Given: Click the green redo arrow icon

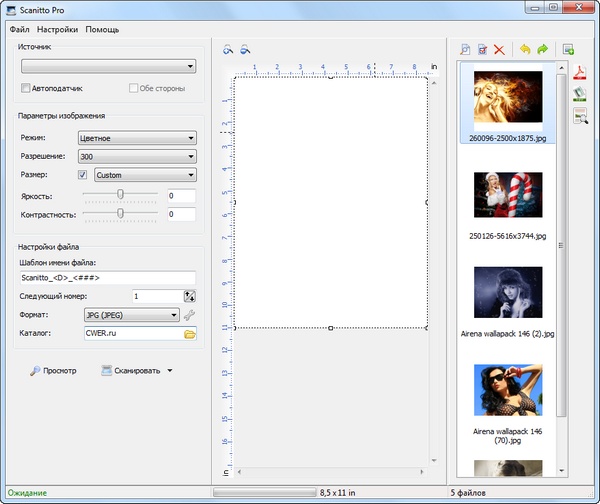Looking at the screenshot, I should click(x=543, y=49).
